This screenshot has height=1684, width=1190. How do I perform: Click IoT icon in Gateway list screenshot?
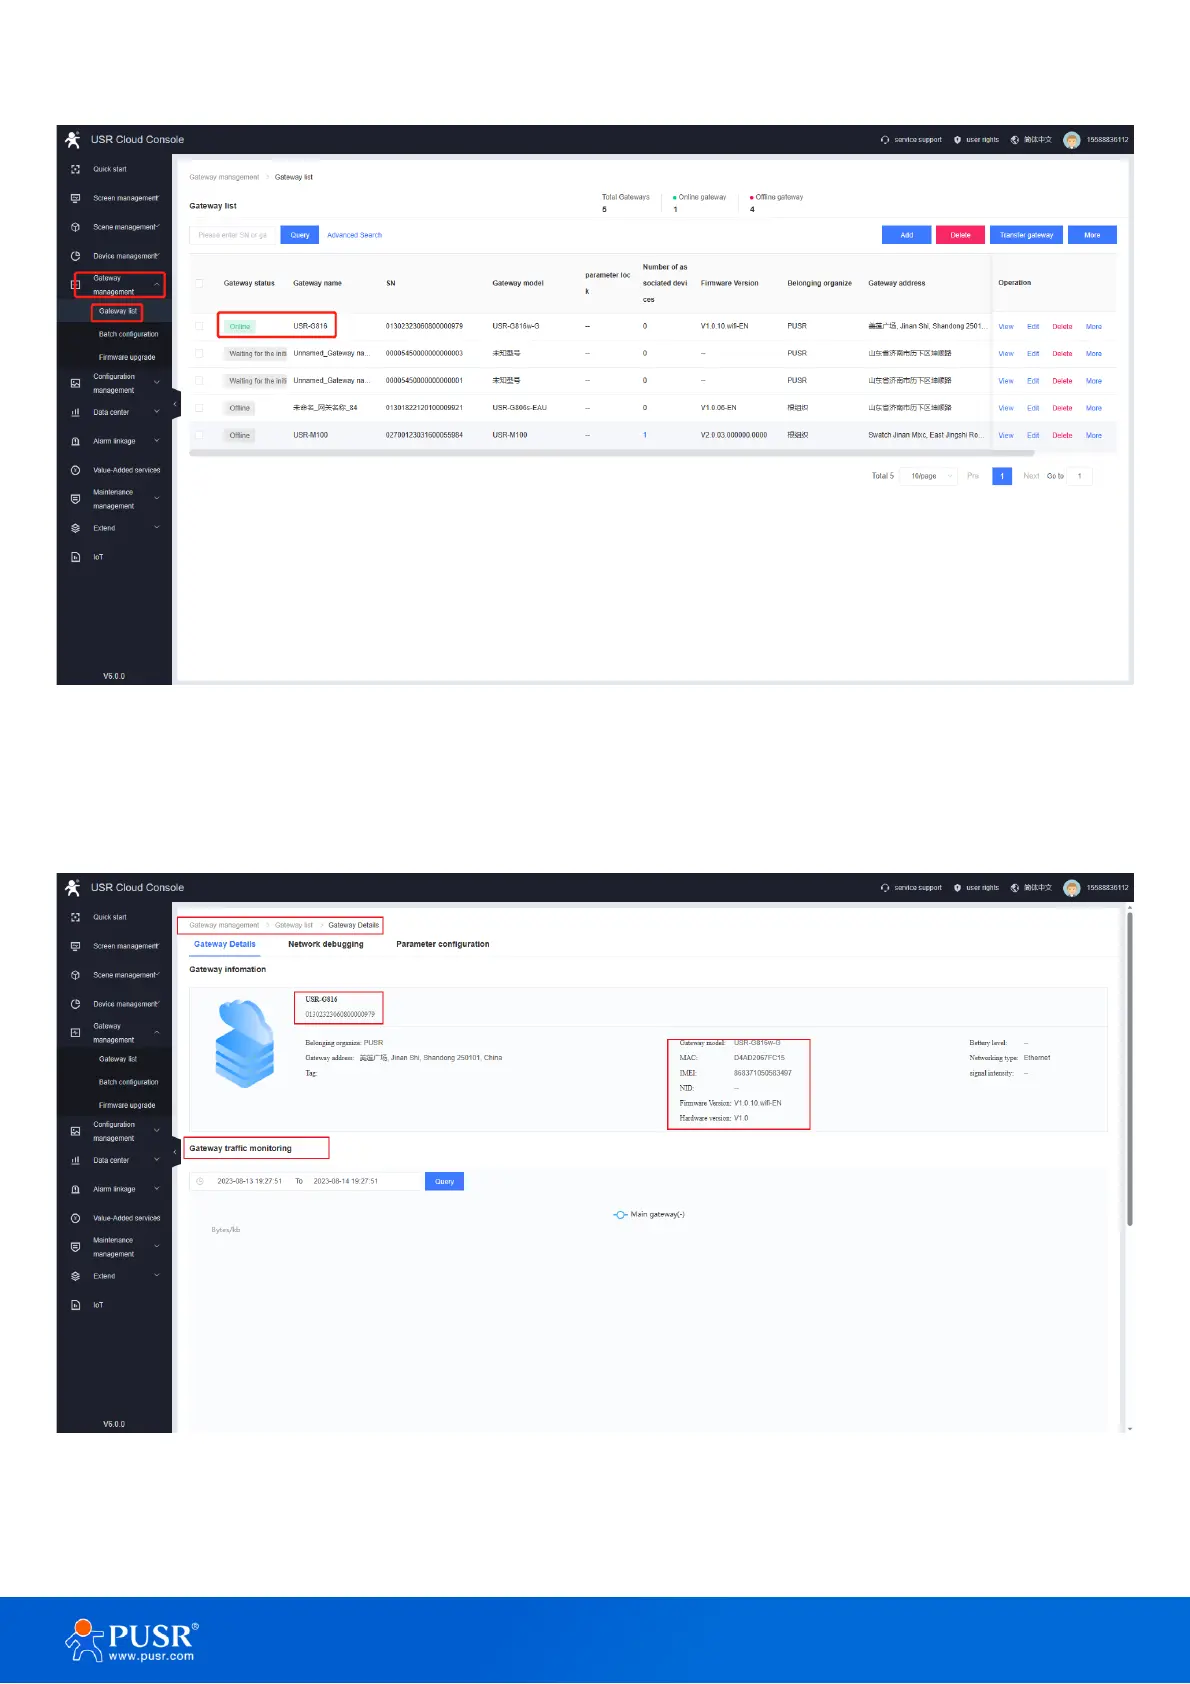pyautogui.click(x=75, y=557)
